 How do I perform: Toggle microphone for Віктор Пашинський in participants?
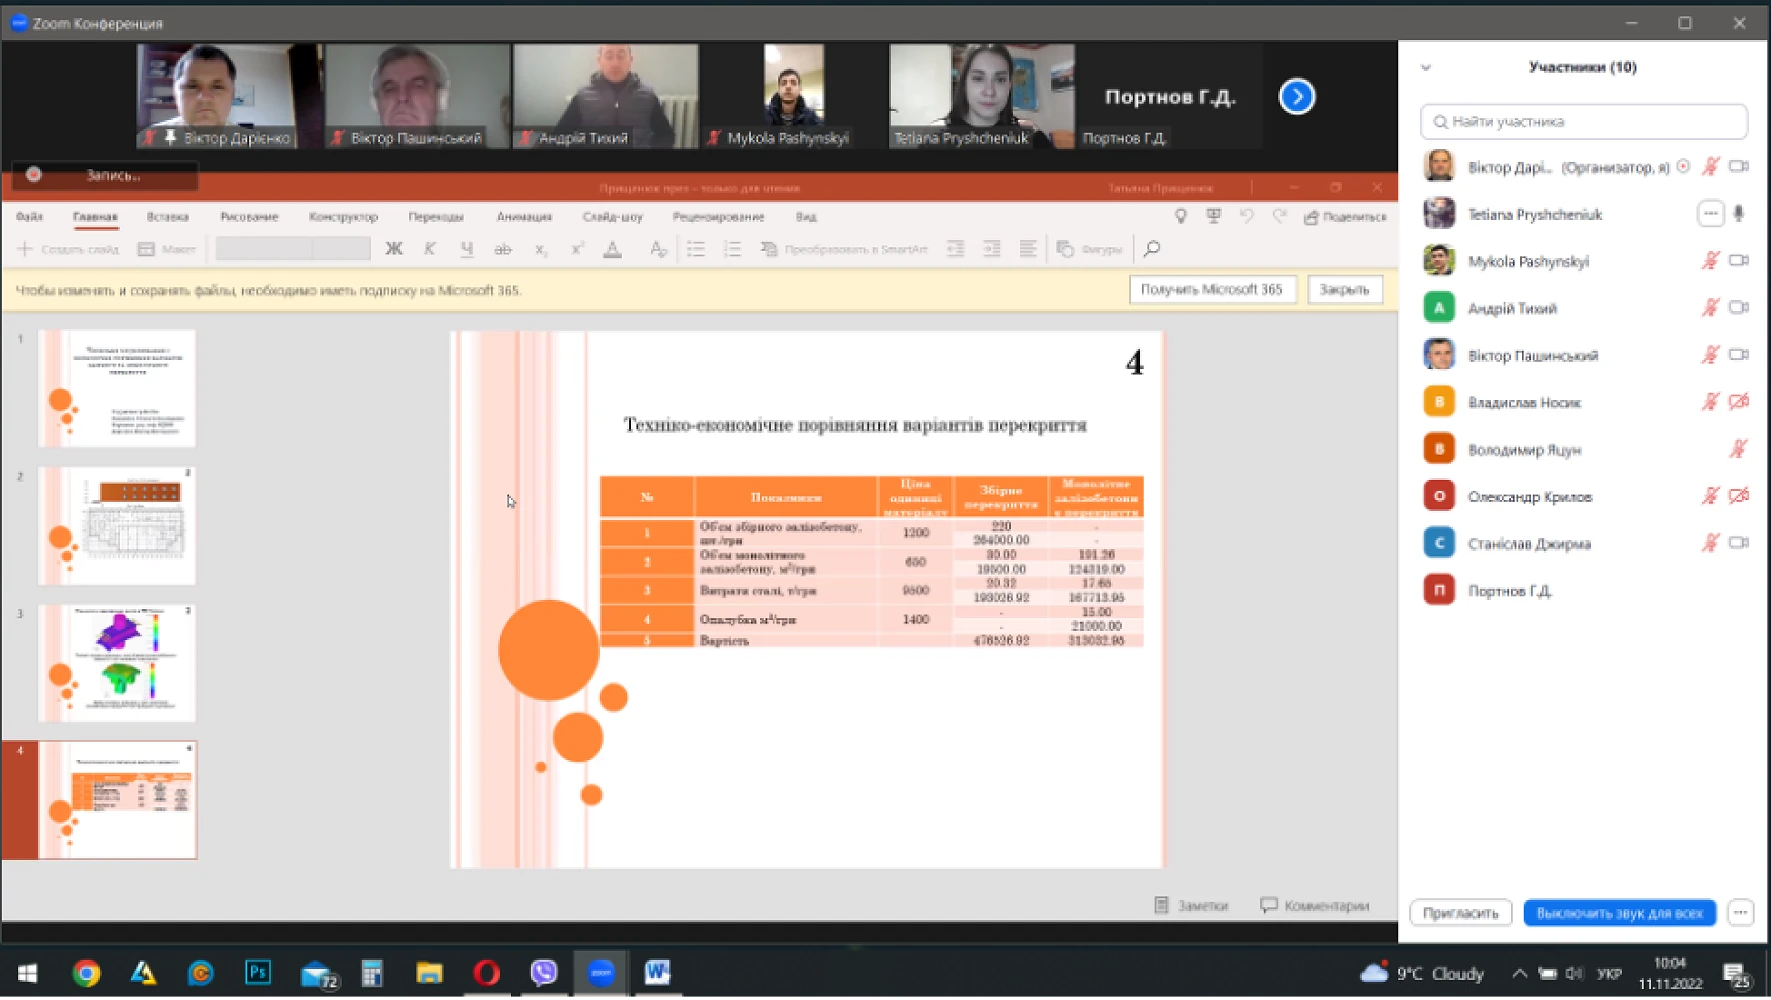[1711, 355]
